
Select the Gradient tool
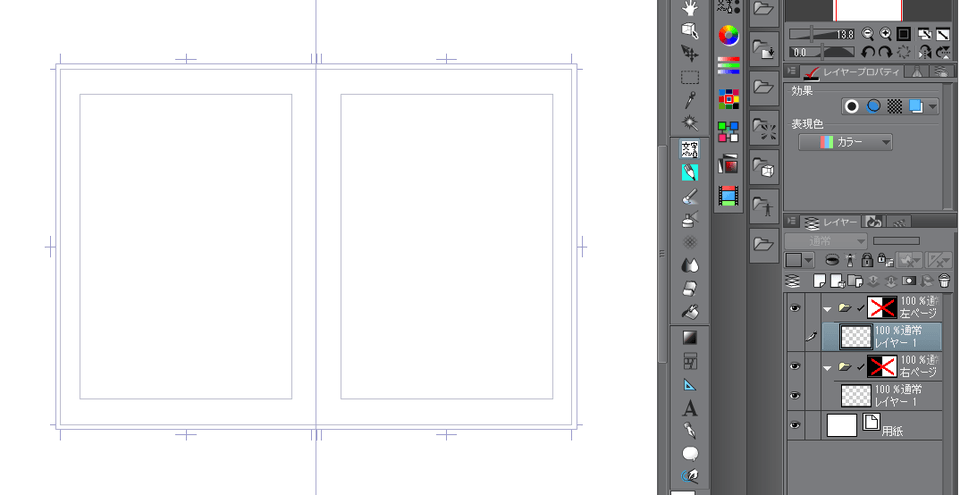690,337
